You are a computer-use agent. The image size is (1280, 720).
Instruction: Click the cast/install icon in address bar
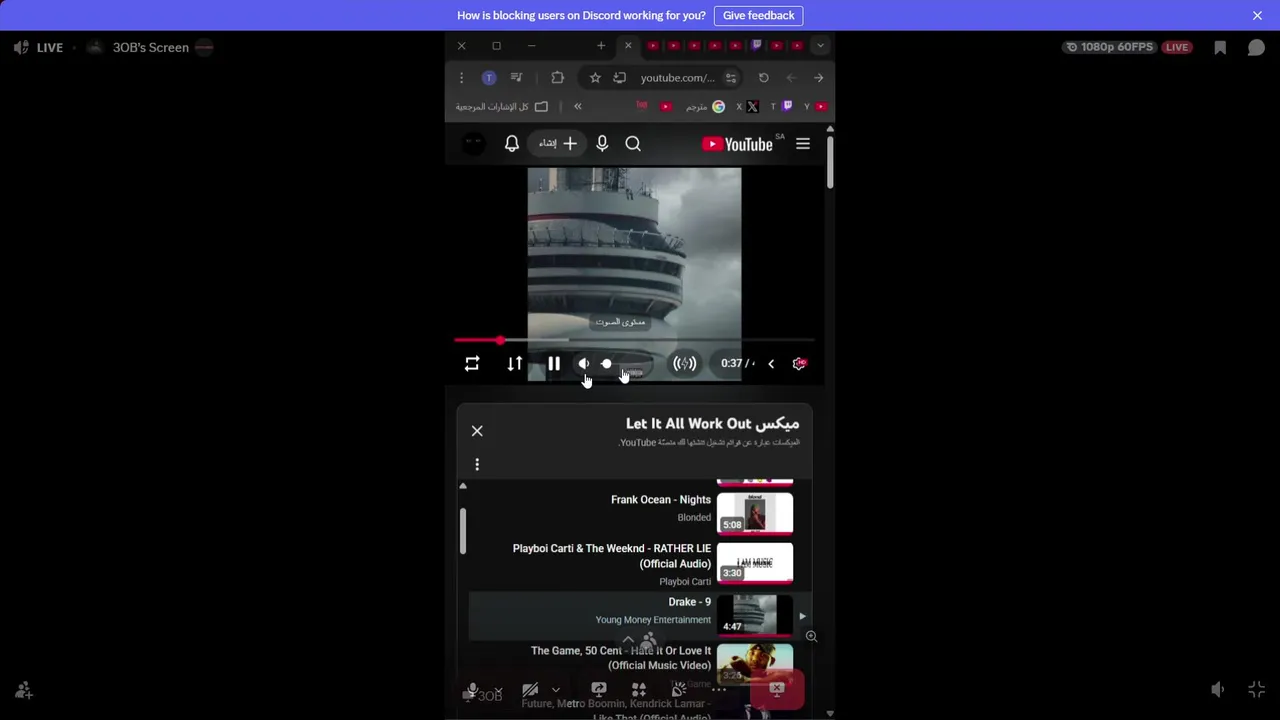619,78
